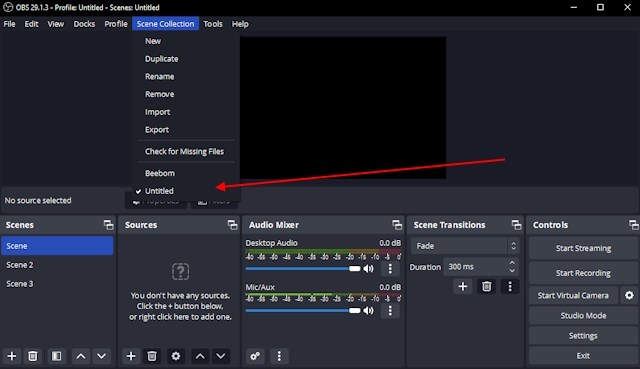Adjust Desktop Audio volume slider

click(303, 268)
